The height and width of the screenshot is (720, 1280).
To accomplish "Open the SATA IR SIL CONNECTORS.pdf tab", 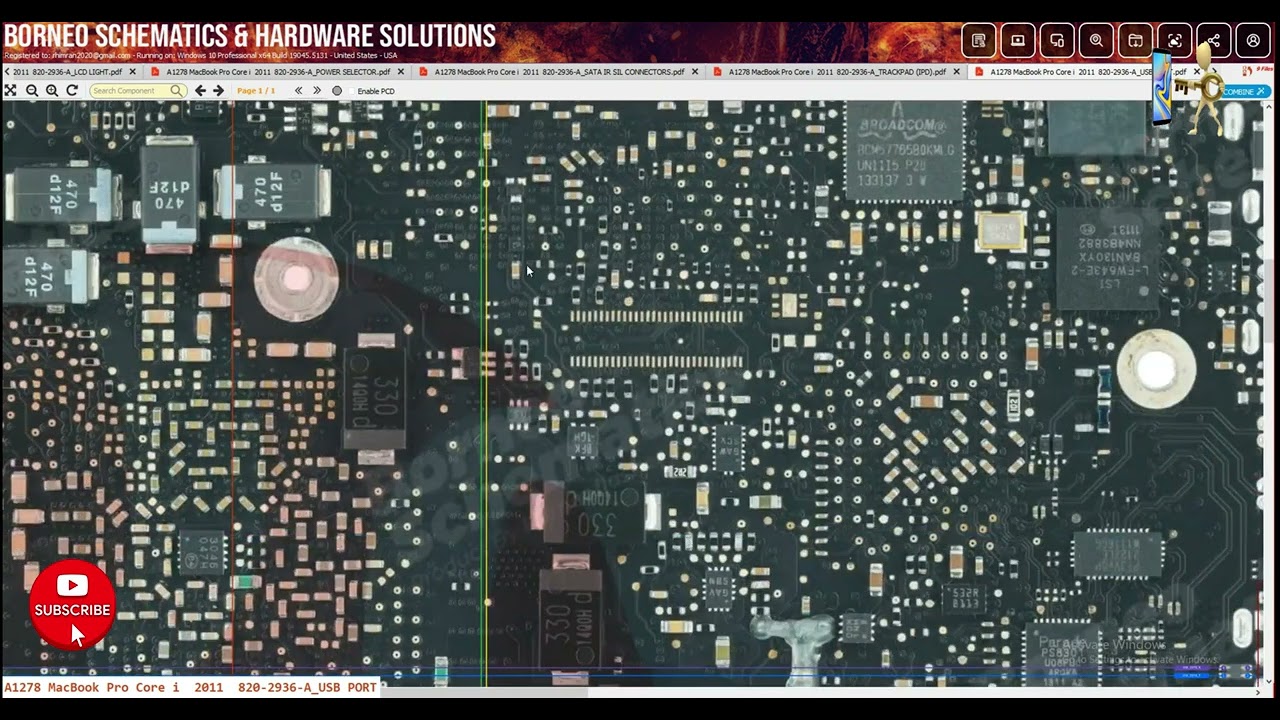I will coord(559,72).
